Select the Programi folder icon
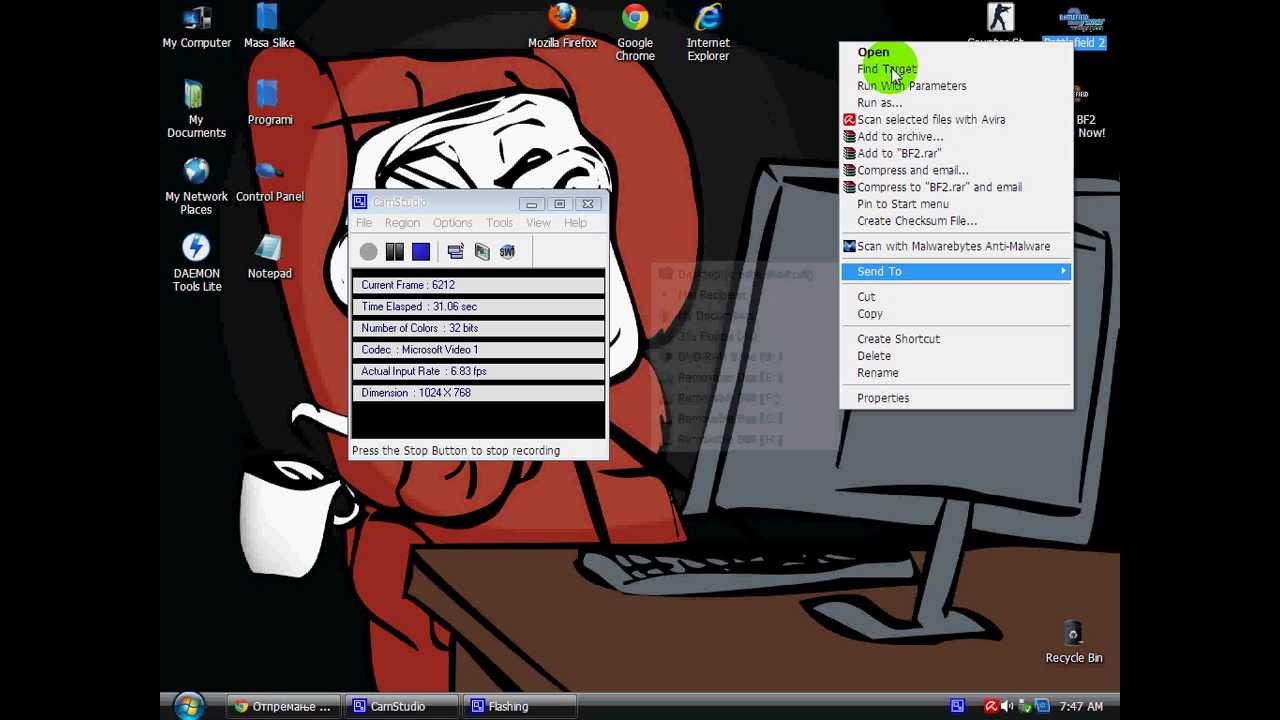The image size is (1280, 720). [x=269, y=104]
